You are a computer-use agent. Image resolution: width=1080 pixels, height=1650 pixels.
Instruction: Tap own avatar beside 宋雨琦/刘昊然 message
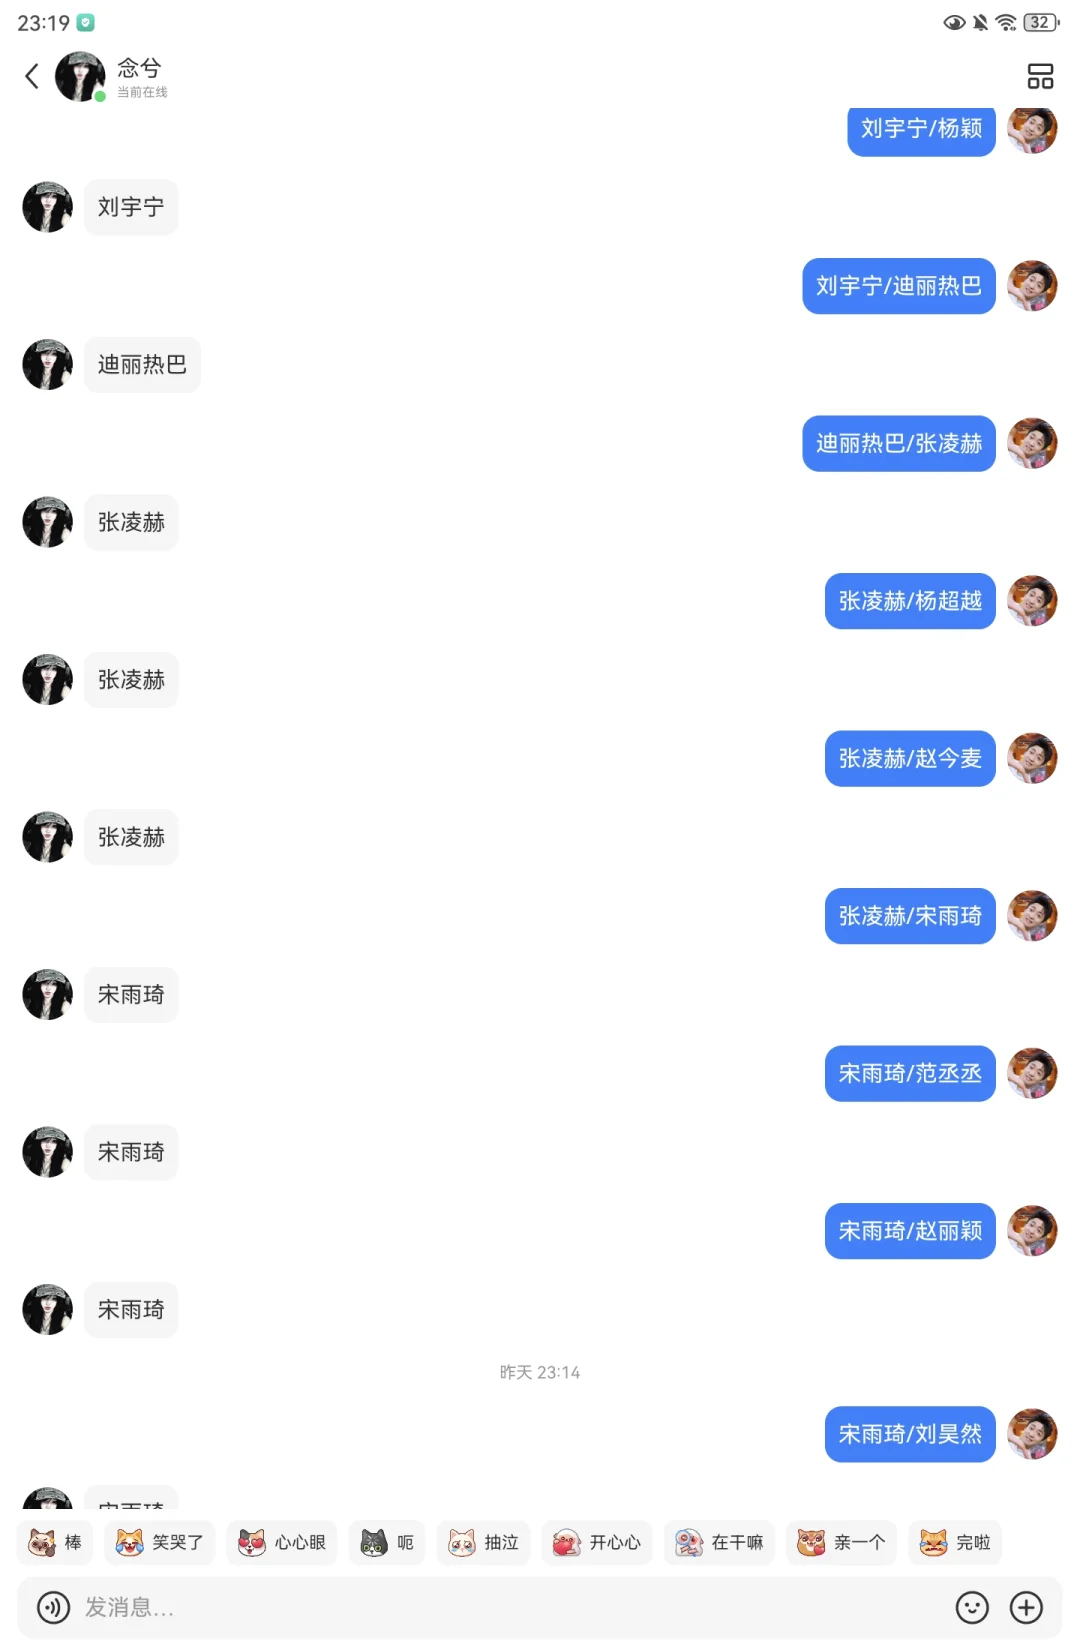pyautogui.click(x=1032, y=1434)
